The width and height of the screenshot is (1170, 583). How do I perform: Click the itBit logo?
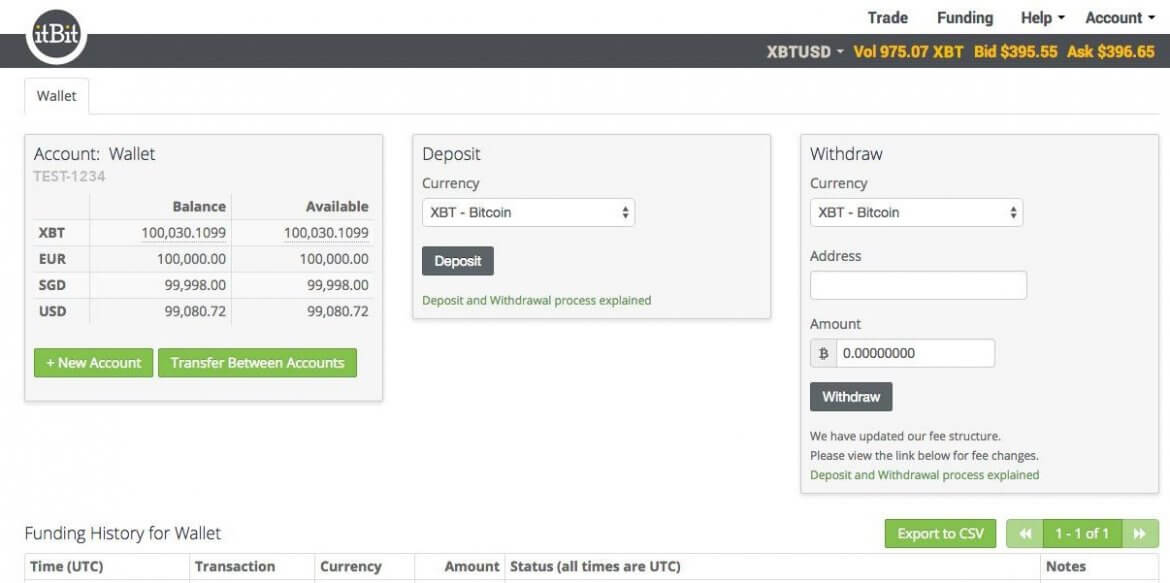click(55, 33)
